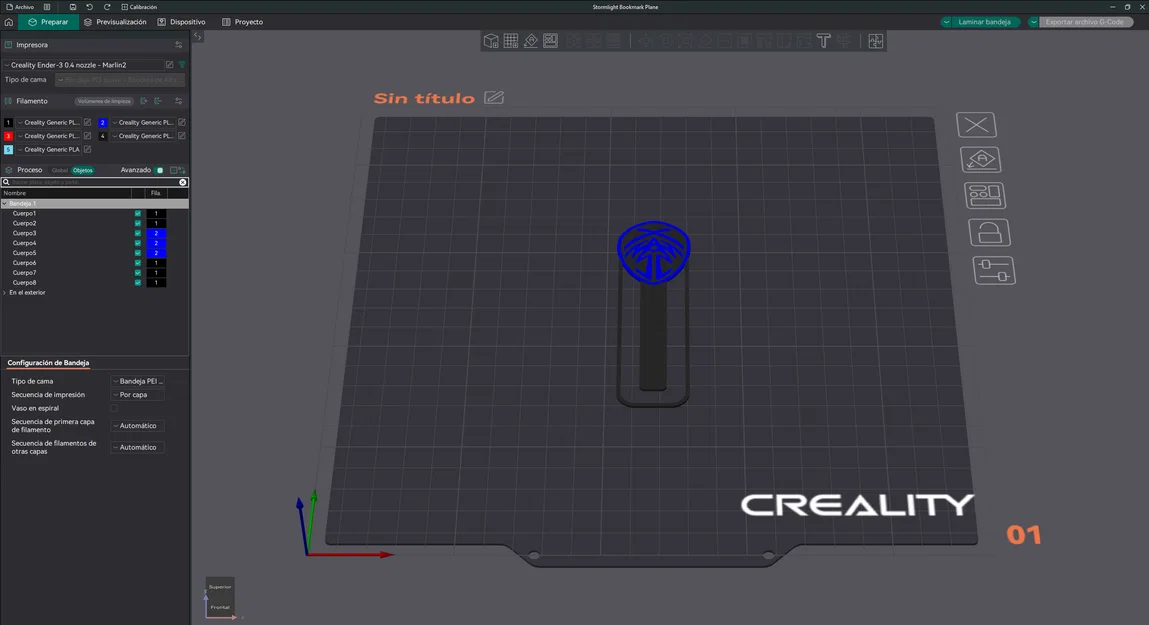1149x625 pixels.
Task: Switch the Proceso view to Global
Action: pos(59,170)
